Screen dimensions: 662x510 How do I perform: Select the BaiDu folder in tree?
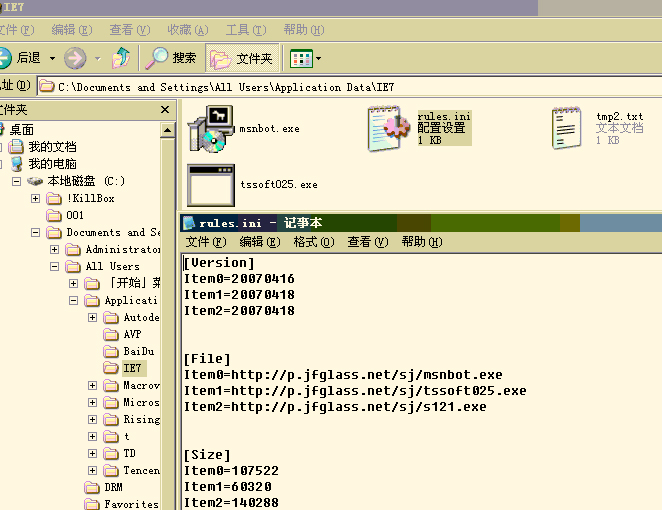[x=136, y=352]
